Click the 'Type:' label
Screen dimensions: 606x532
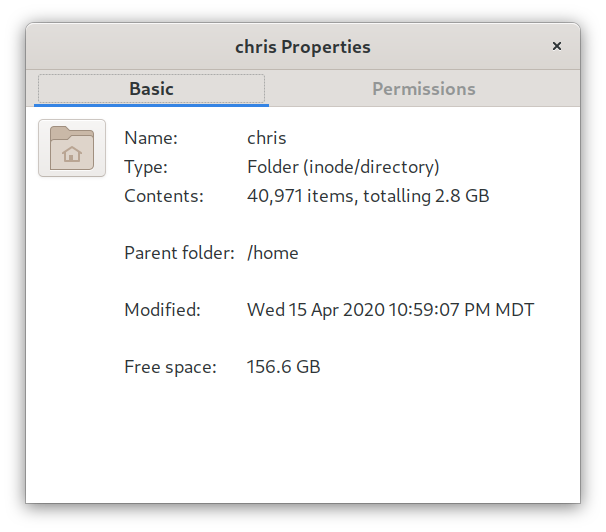click(146, 167)
